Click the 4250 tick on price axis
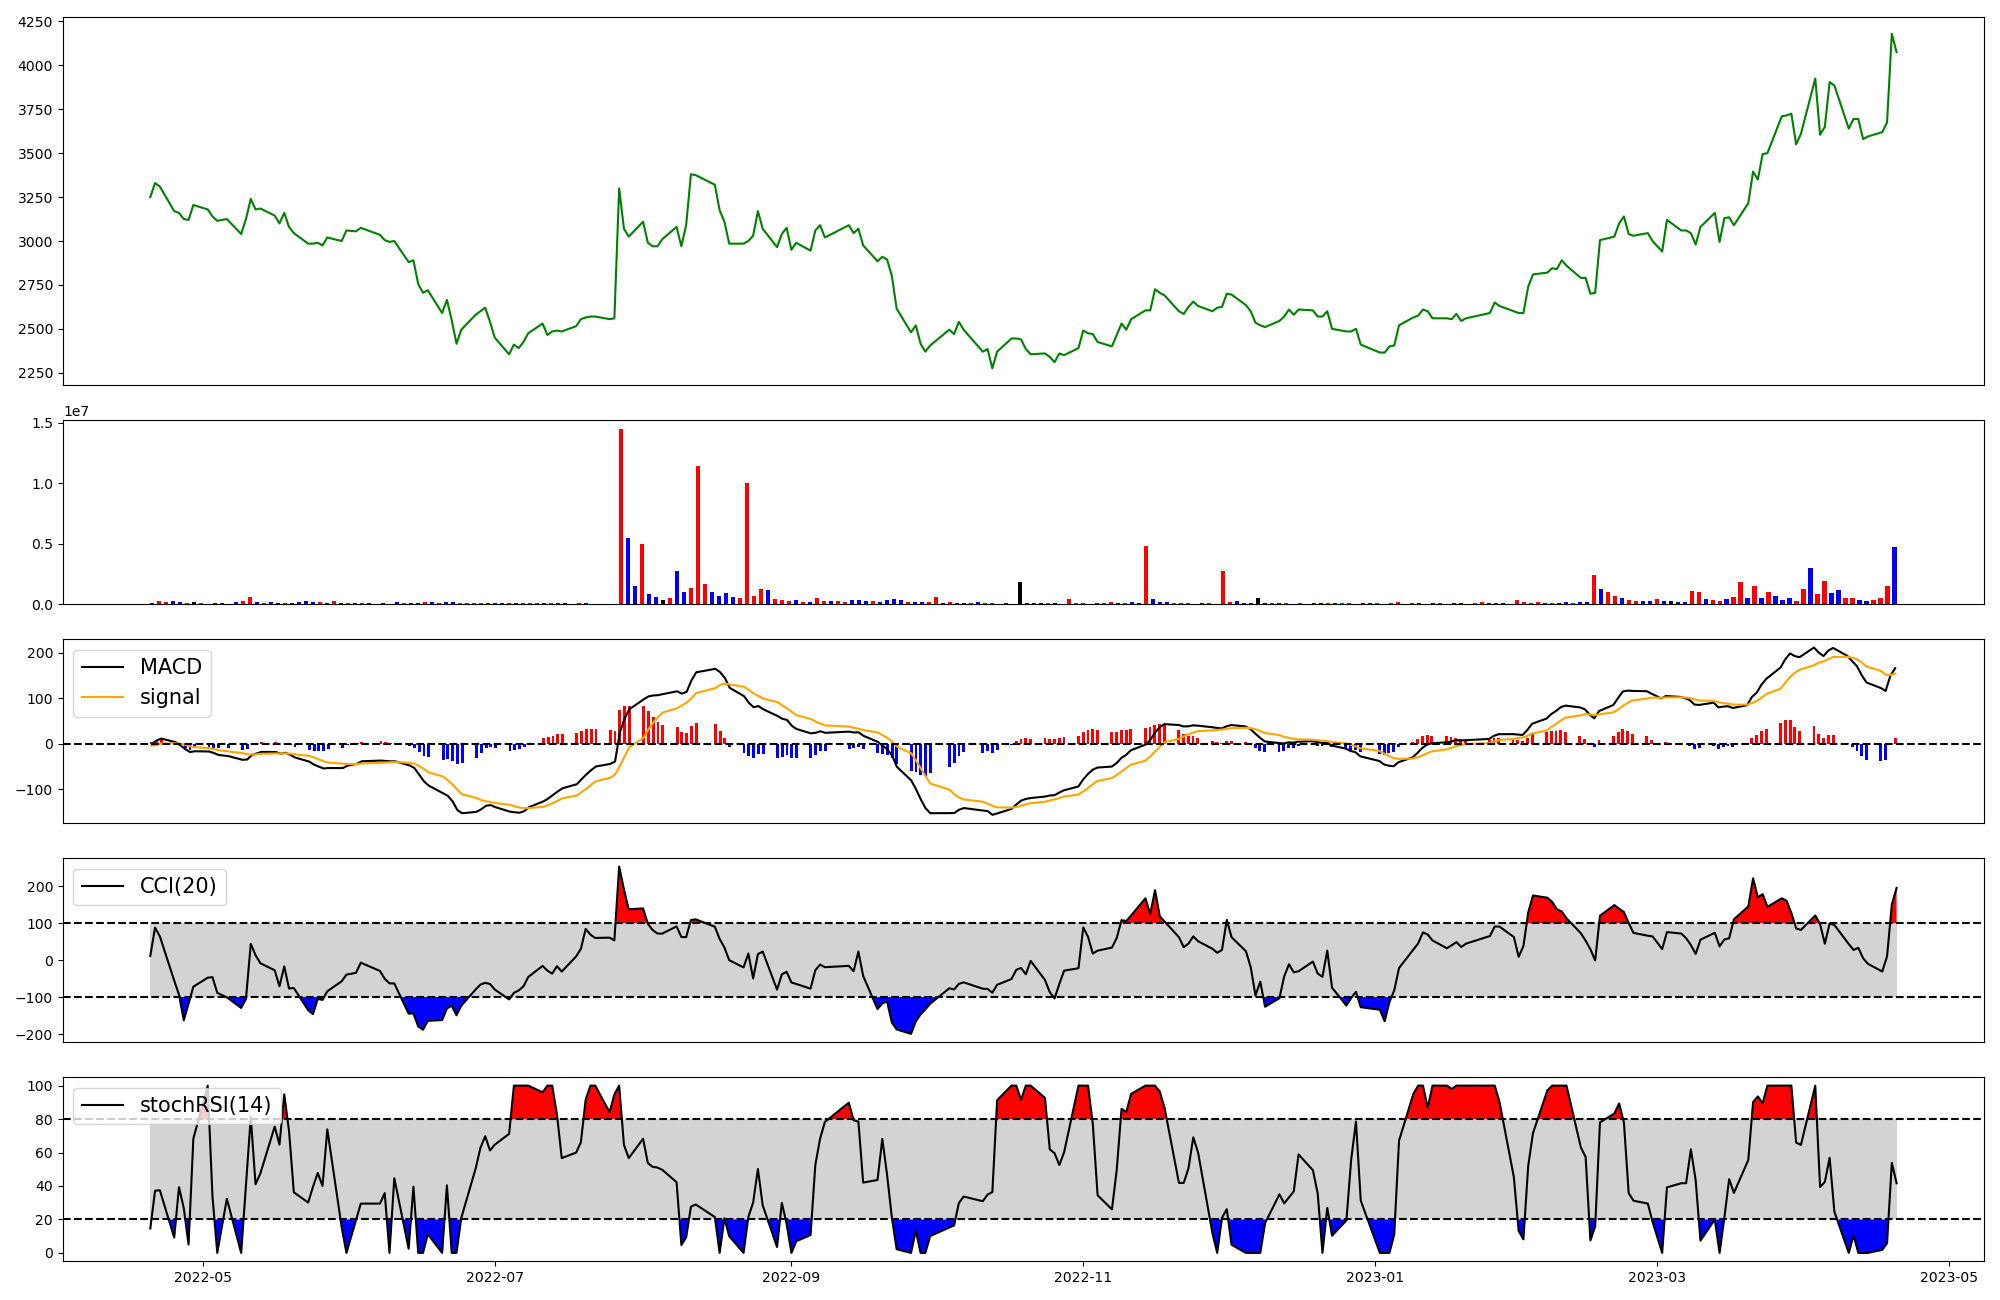This screenshot has height=1300, width=2000. 36,22
